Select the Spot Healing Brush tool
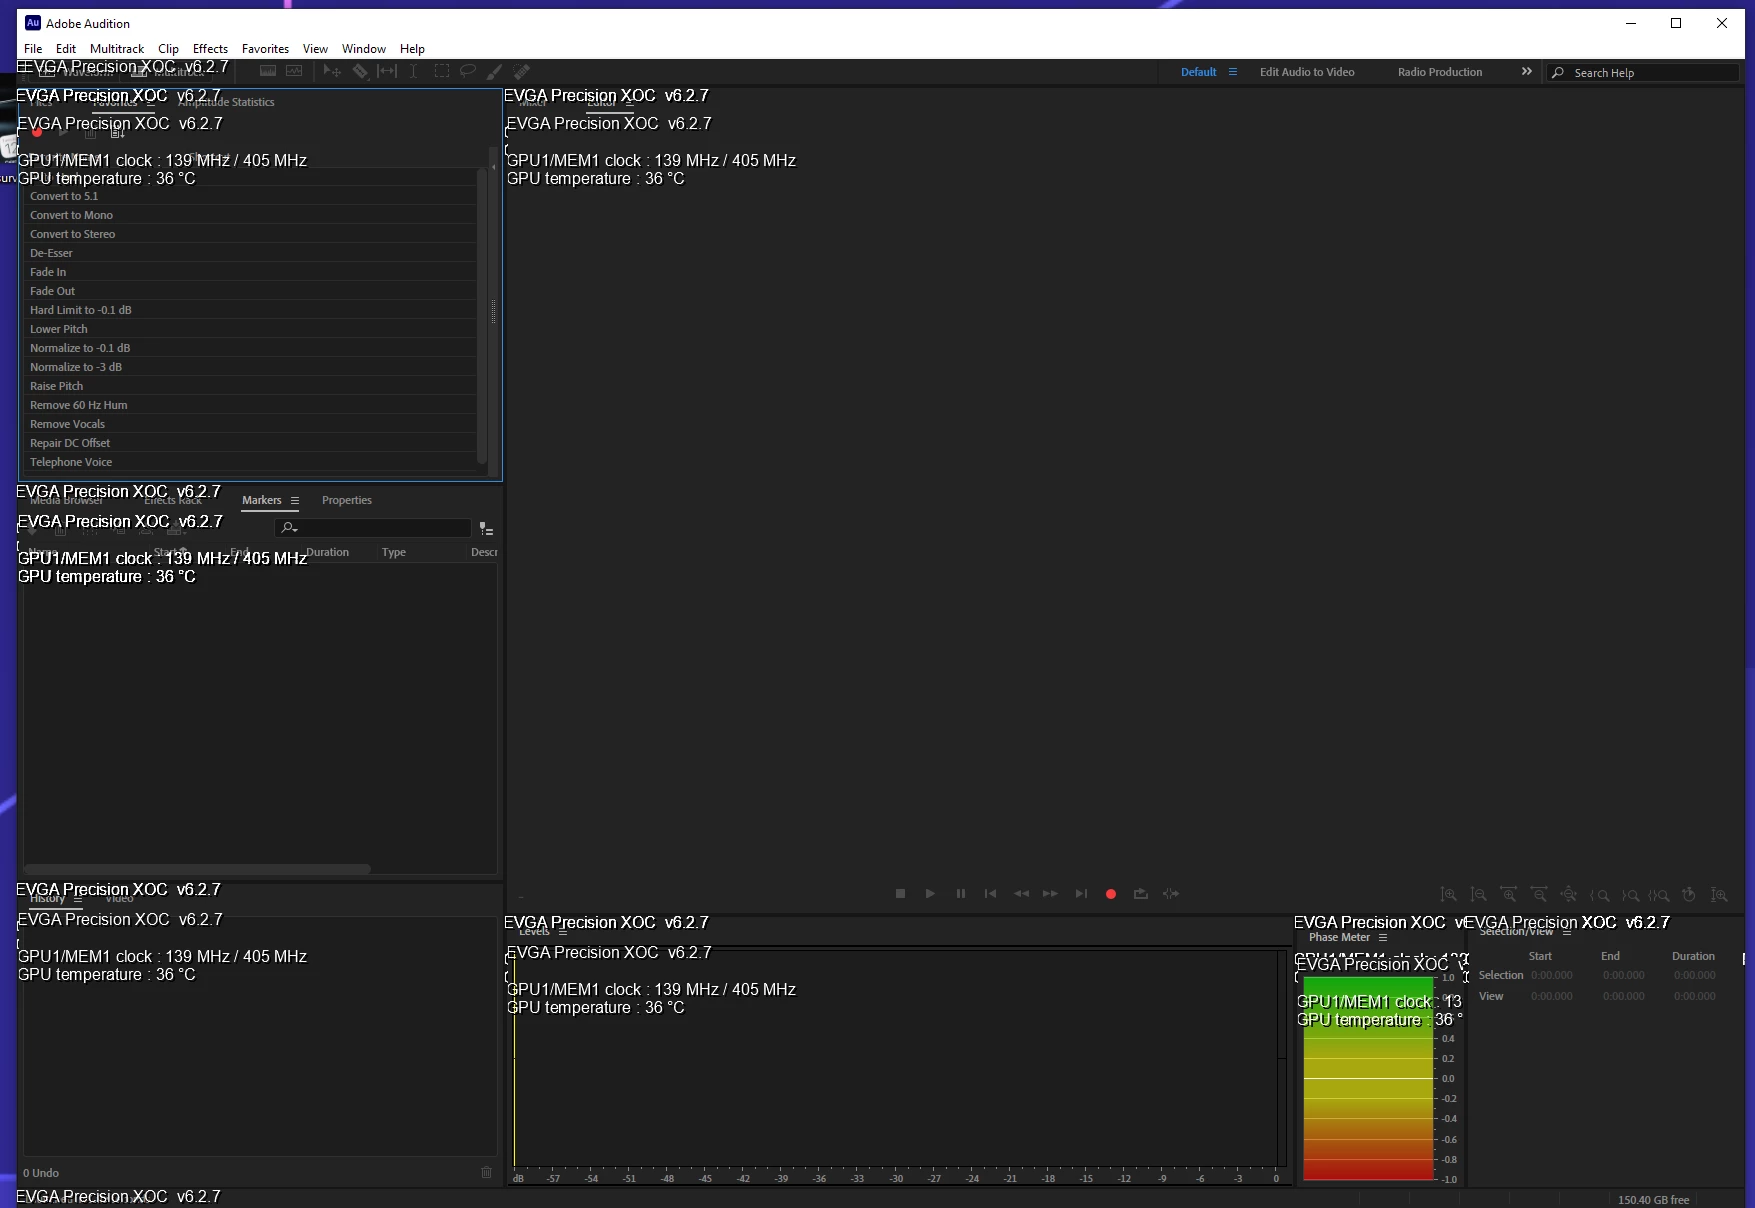Viewport: 1755px width, 1208px height. pyautogui.click(x=521, y=72)
